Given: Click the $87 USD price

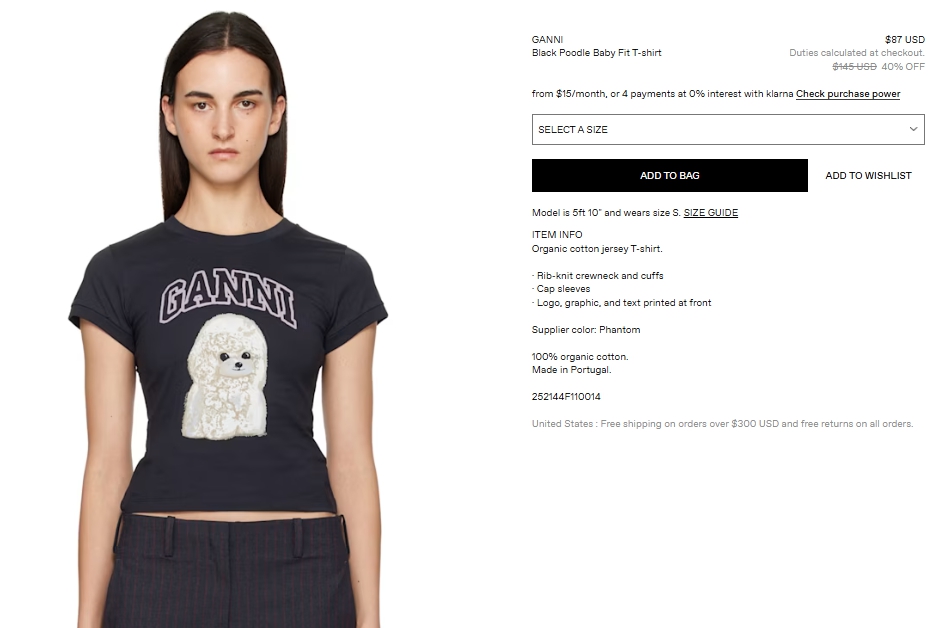Looking at the screenshot, I should coord(904,39).
